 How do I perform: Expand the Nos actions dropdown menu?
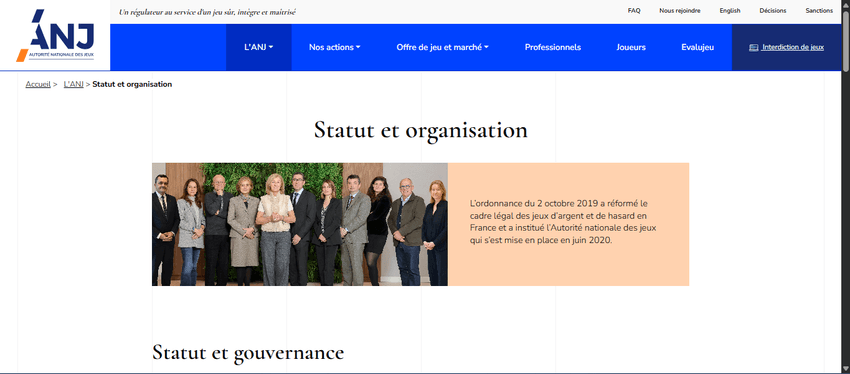tap(334, 47)
